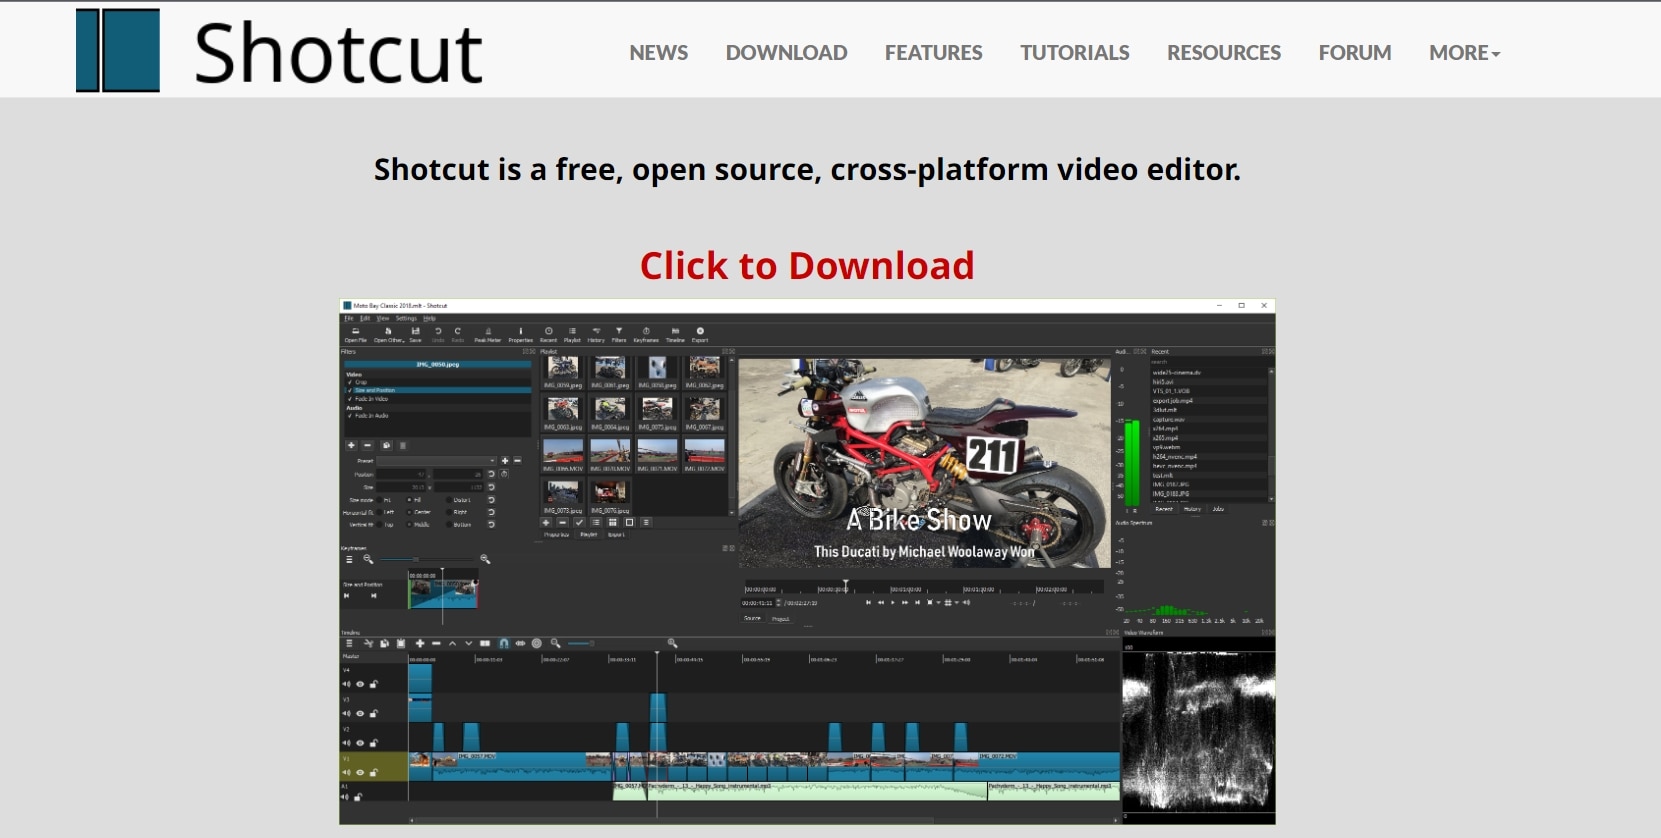Click Recent toolbar icon with clock symbol
Image resolution: width=1661 pixels, height=838 pixels.
click(x=548, y=335)
